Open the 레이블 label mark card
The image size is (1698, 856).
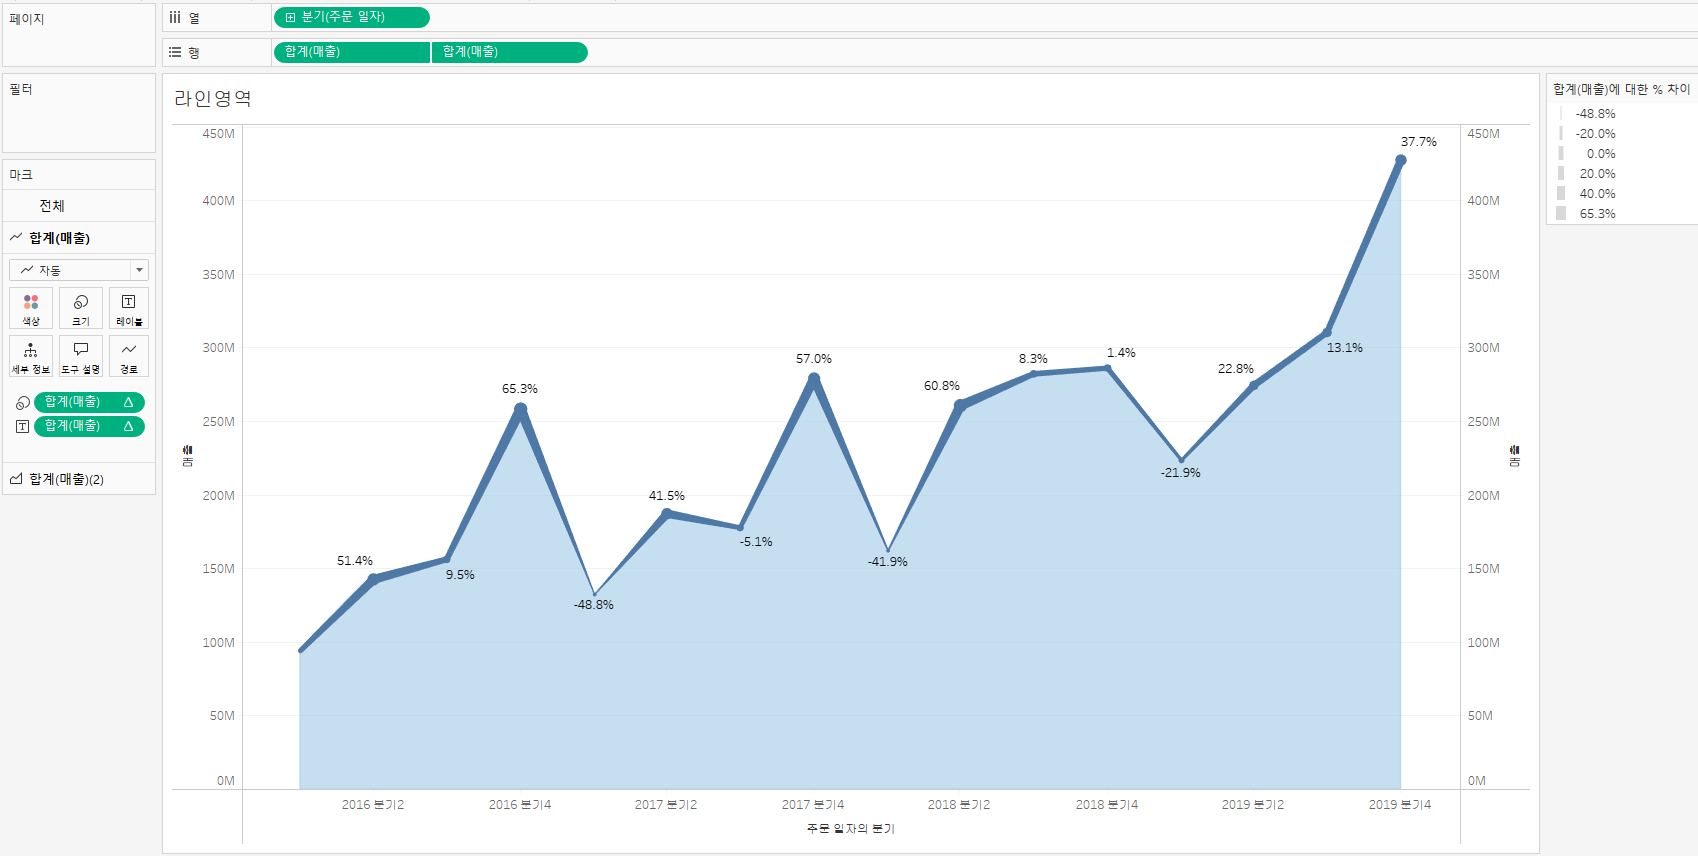[x=129, y=308]
